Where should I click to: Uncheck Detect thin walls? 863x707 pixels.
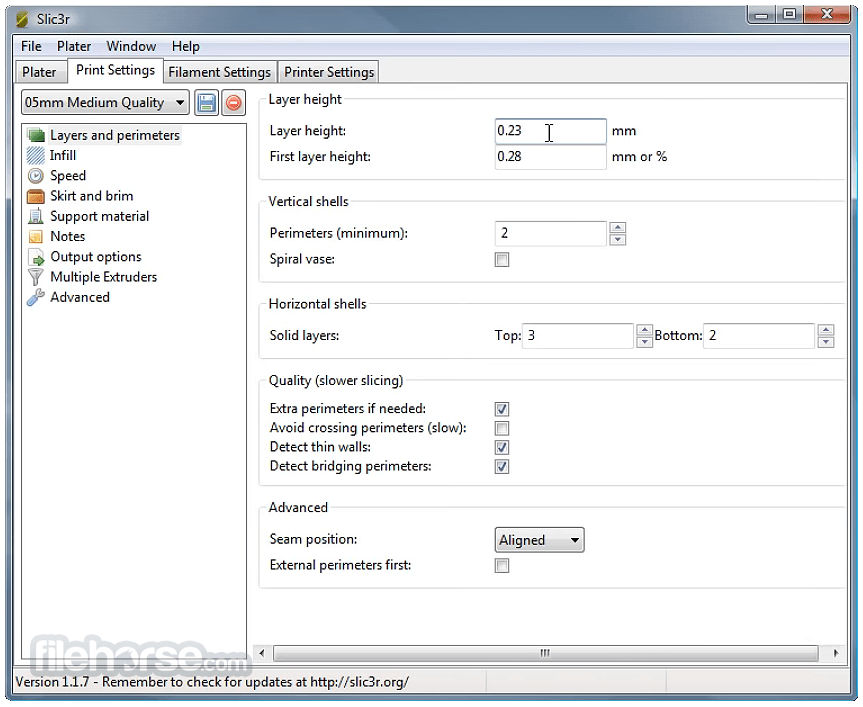click(x=501, y=447)
